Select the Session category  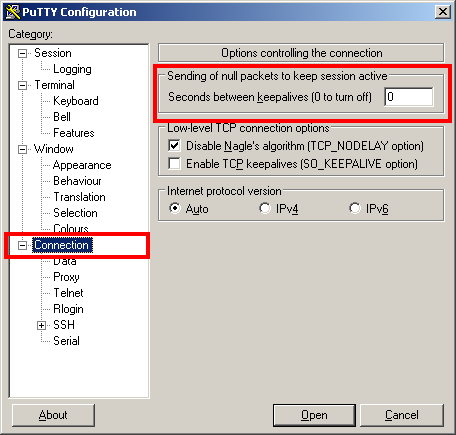click(x=53, y=53)
